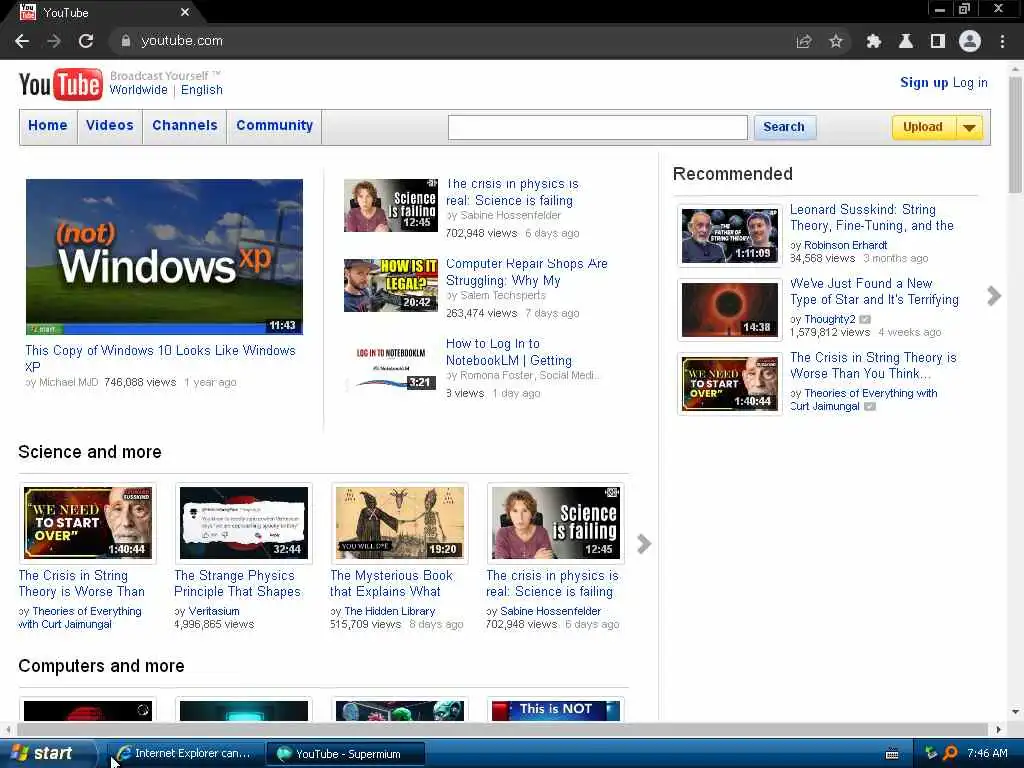Screen dimensions: 1024x768
Task: Open the 14:38 black star thumbnail
Action: [x=730, y=310]
